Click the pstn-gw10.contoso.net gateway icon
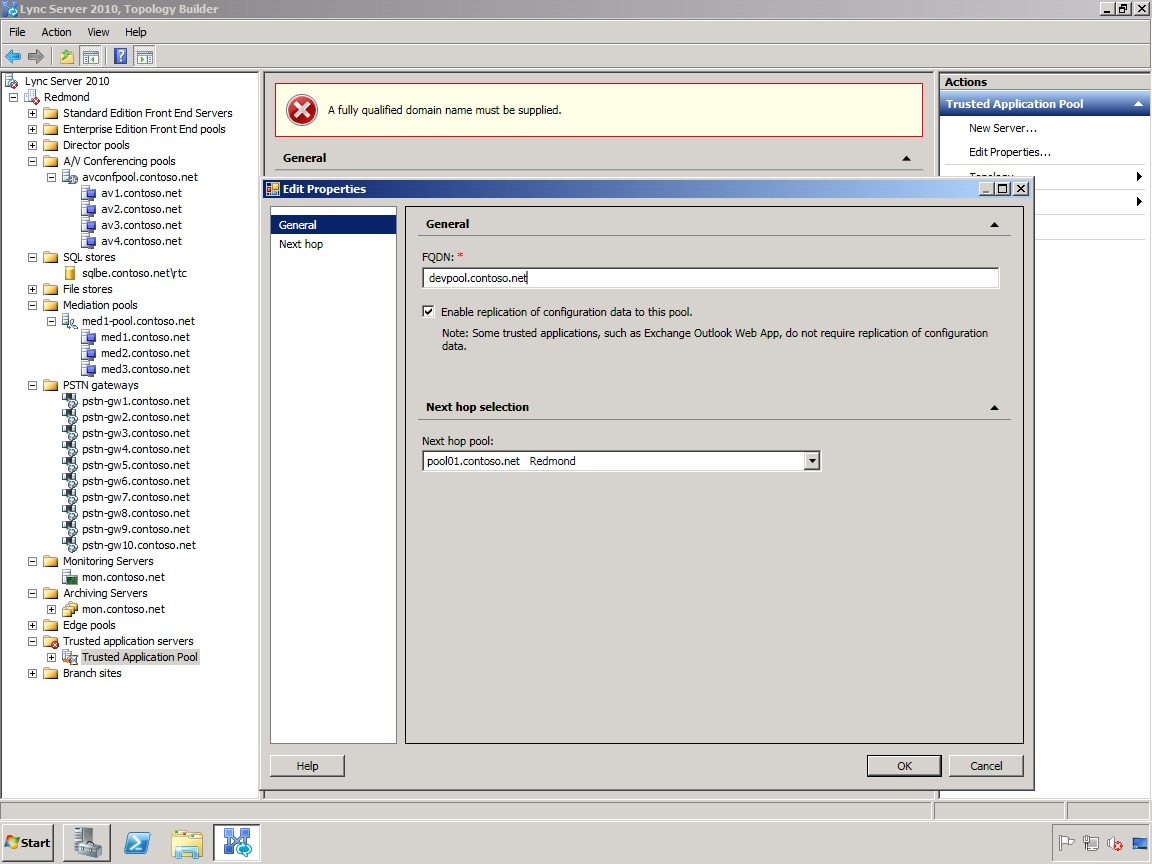 coord(70,545)
